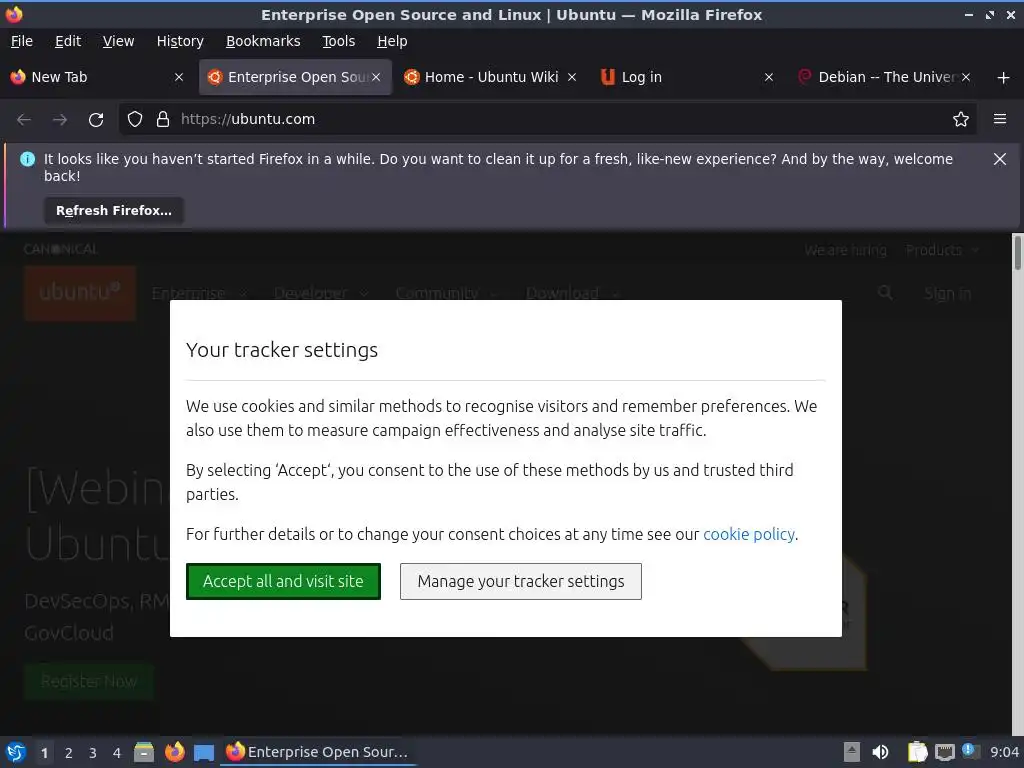
Task: Launch Firefox from the taskbar quicklaunch
Action: tap(174, 752)
